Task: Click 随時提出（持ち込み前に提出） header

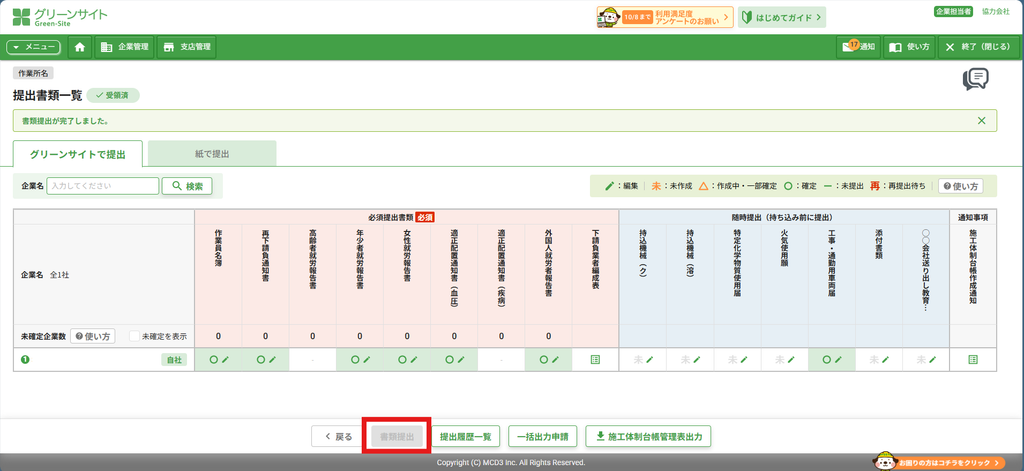Action: [x=784, y=217]
